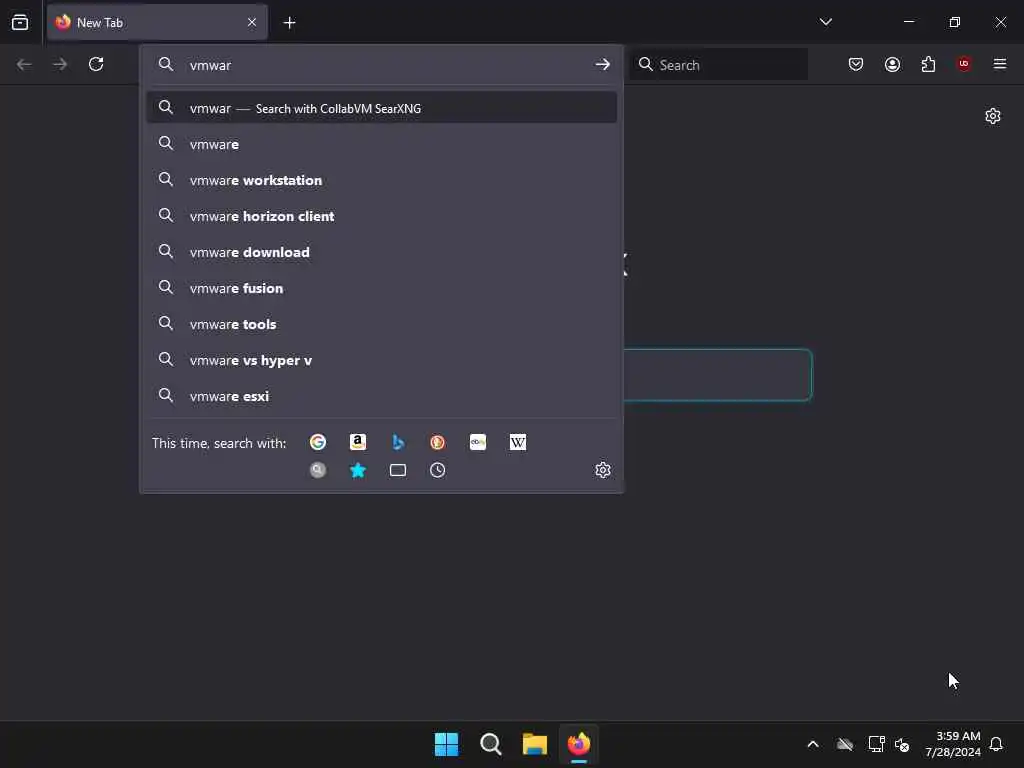Viewport: 1024px width, 768px height.
Task: Open the Windows Start menu
Action: [x=447, y=744]
